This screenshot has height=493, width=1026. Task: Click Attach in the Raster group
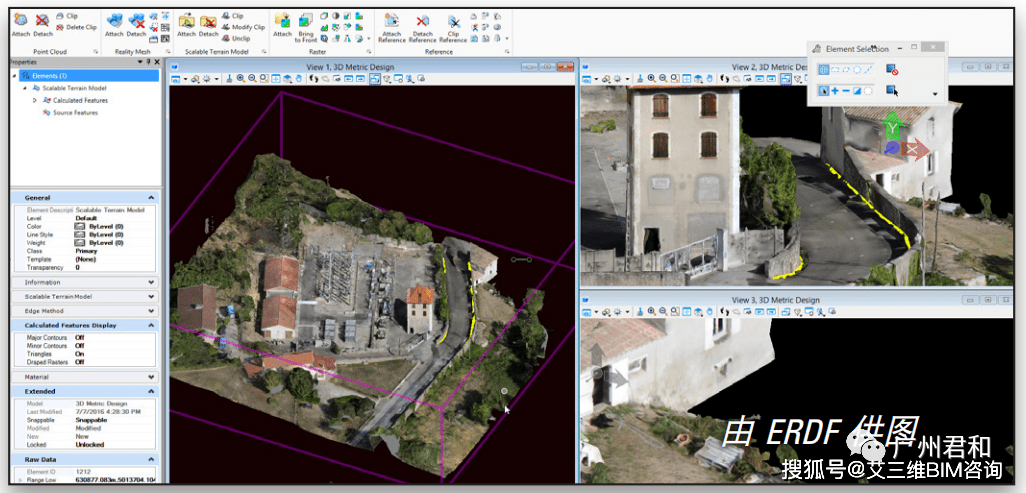(x=283, y=25)
